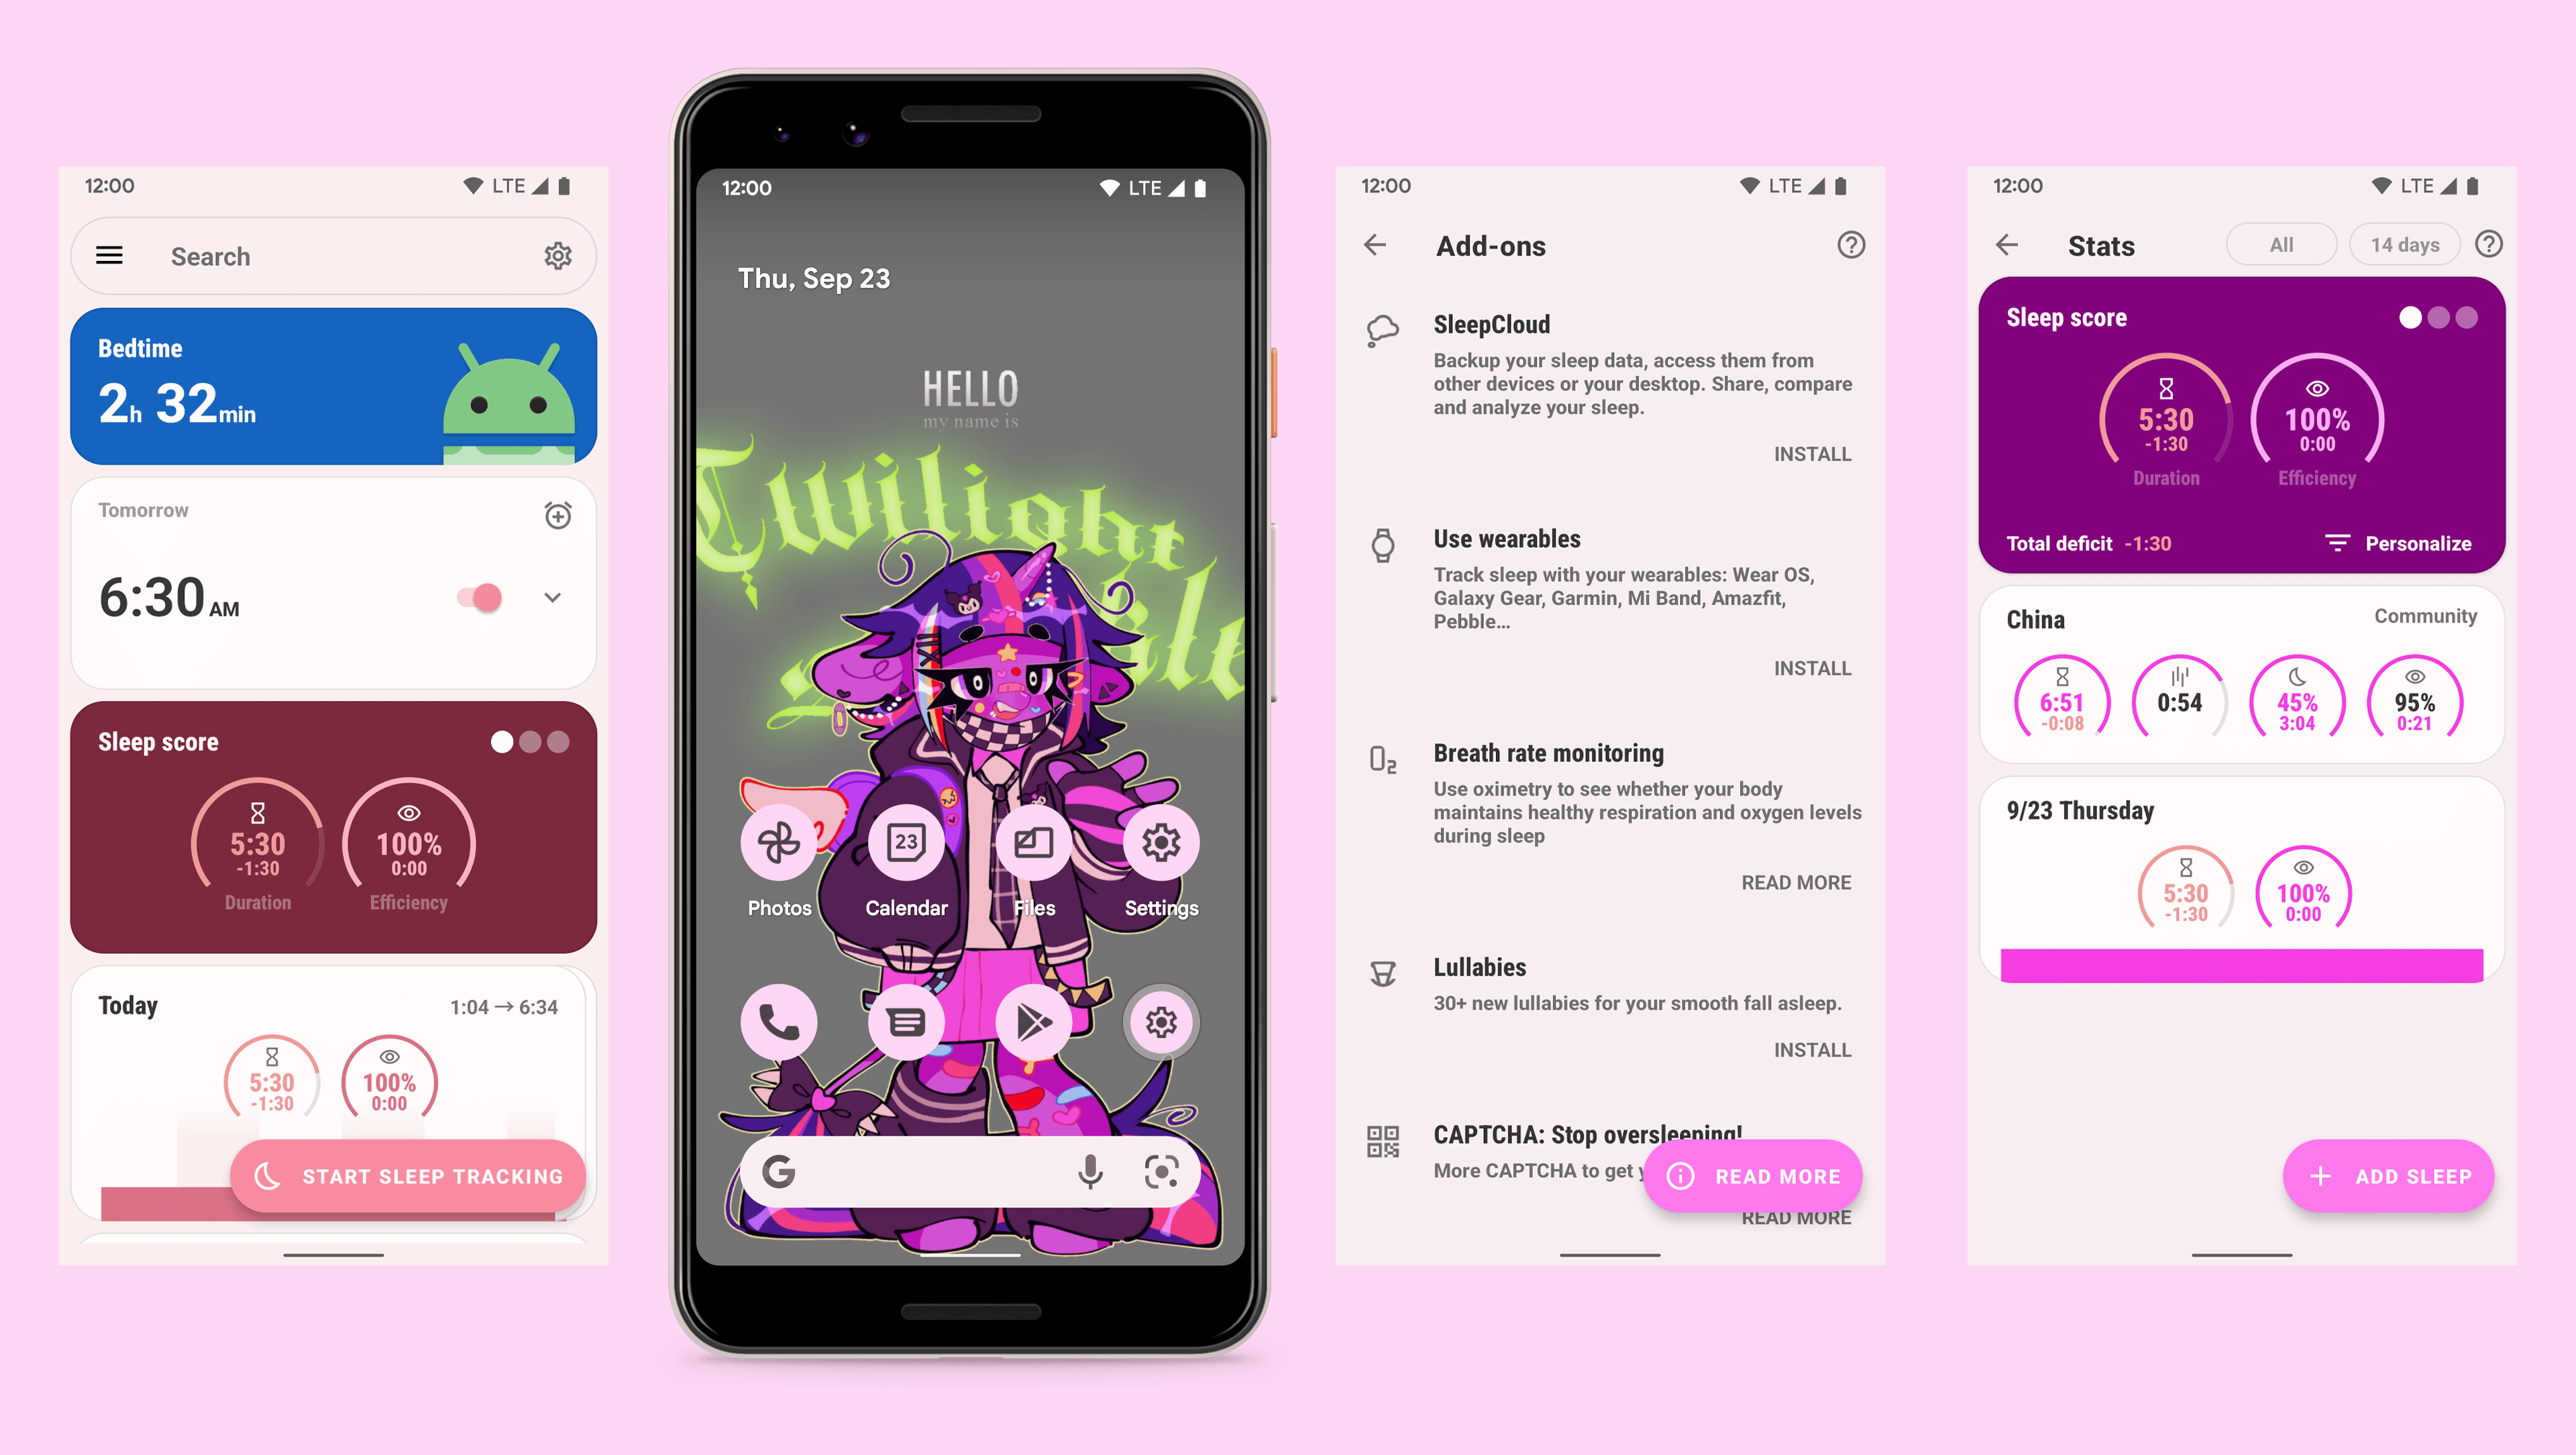Open the hamburger menu on main screen
Image resolution: width=2576 pixels, height=1455 pixels.
coord(110,255)
